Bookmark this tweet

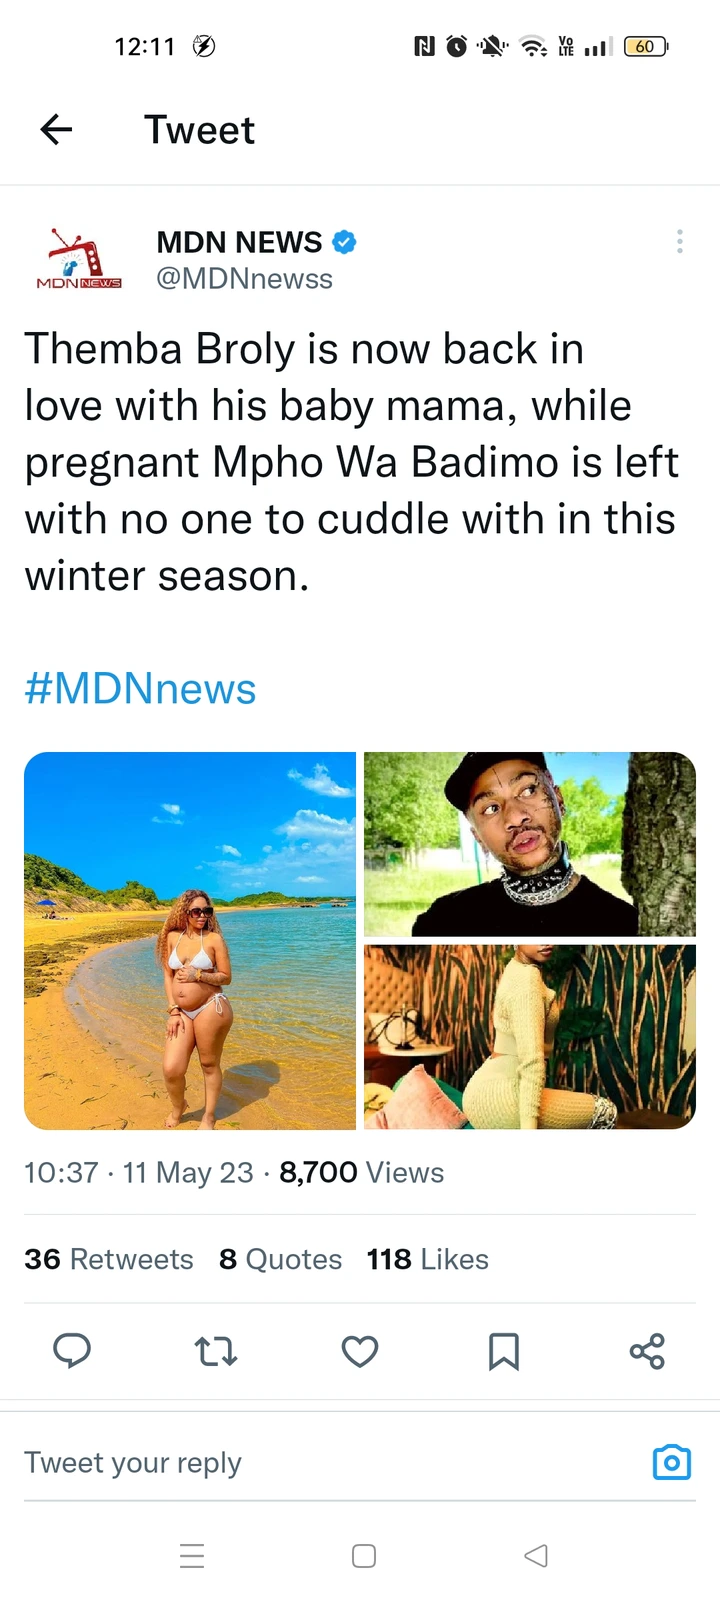(504, 1351)
